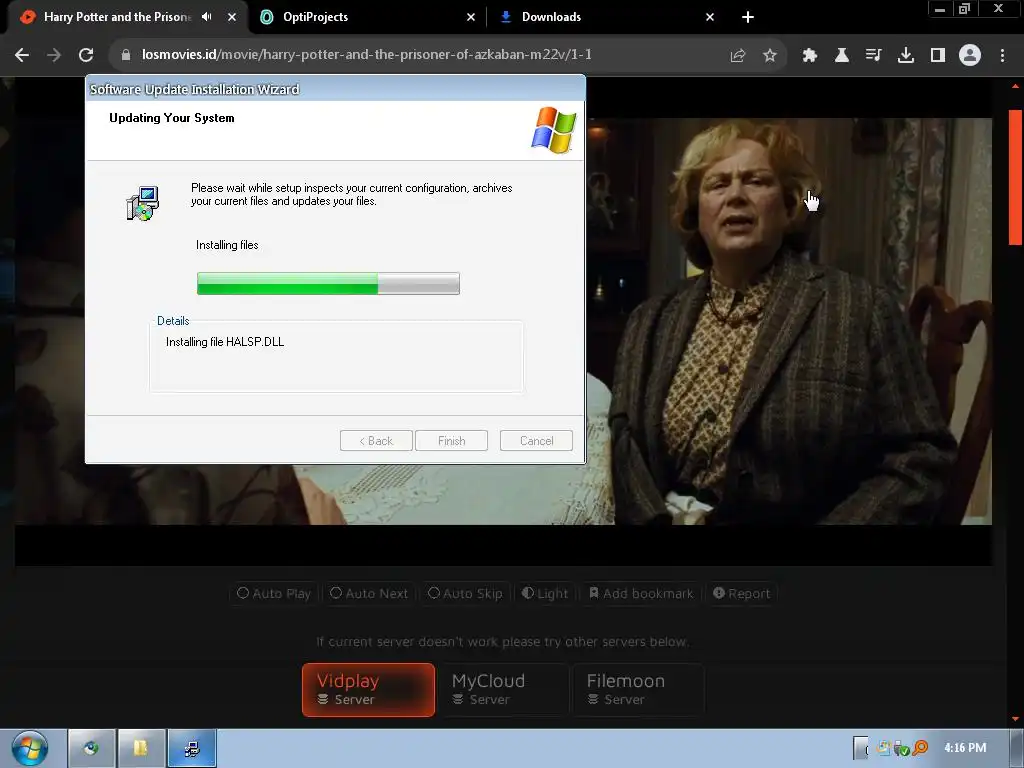
Task: Select the Vidplay server
Action: (x=368, y=690)
